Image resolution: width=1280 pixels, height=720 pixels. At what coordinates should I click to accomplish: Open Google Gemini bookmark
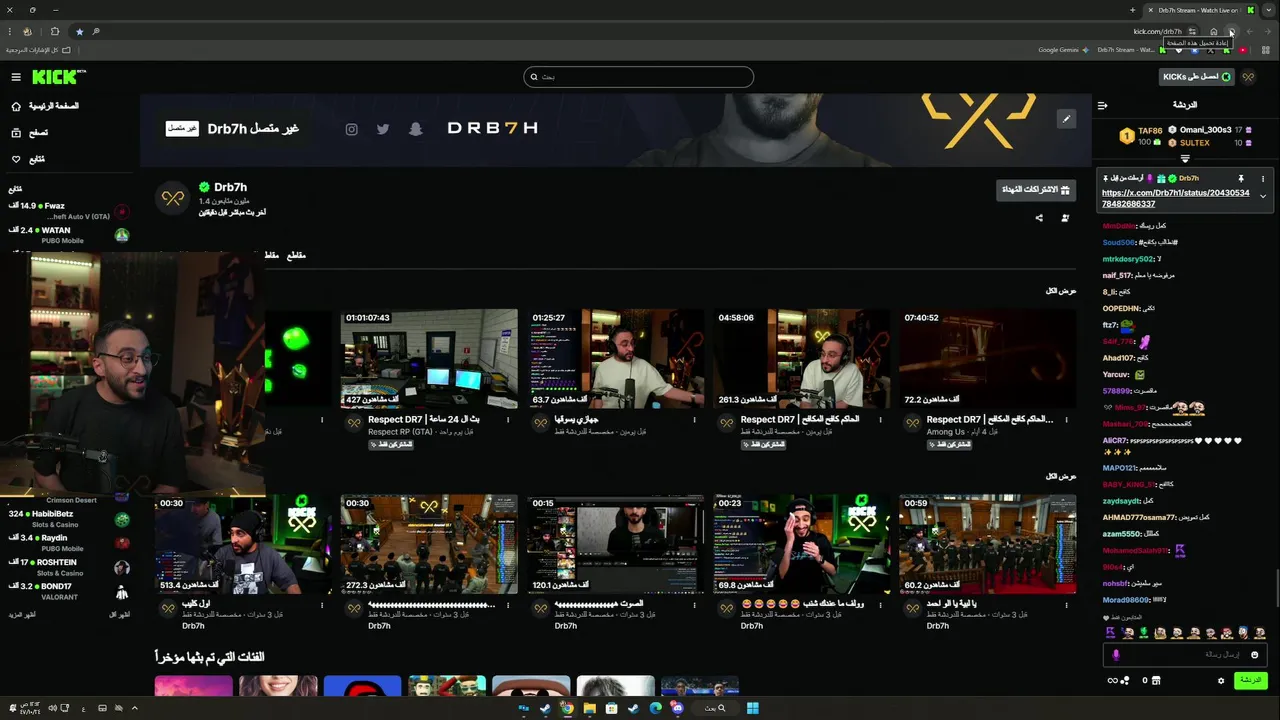tap(1064, 50)
